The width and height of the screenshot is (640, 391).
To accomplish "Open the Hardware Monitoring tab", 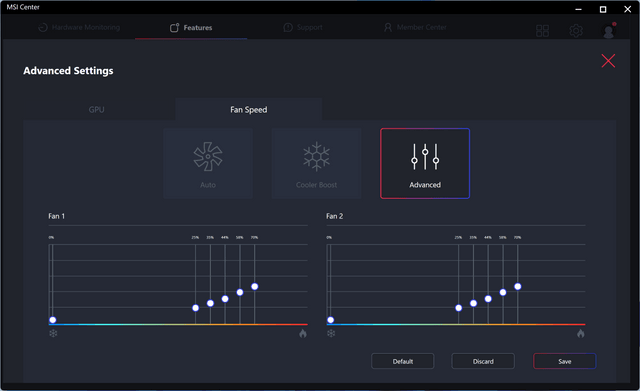I will (79, 27).
